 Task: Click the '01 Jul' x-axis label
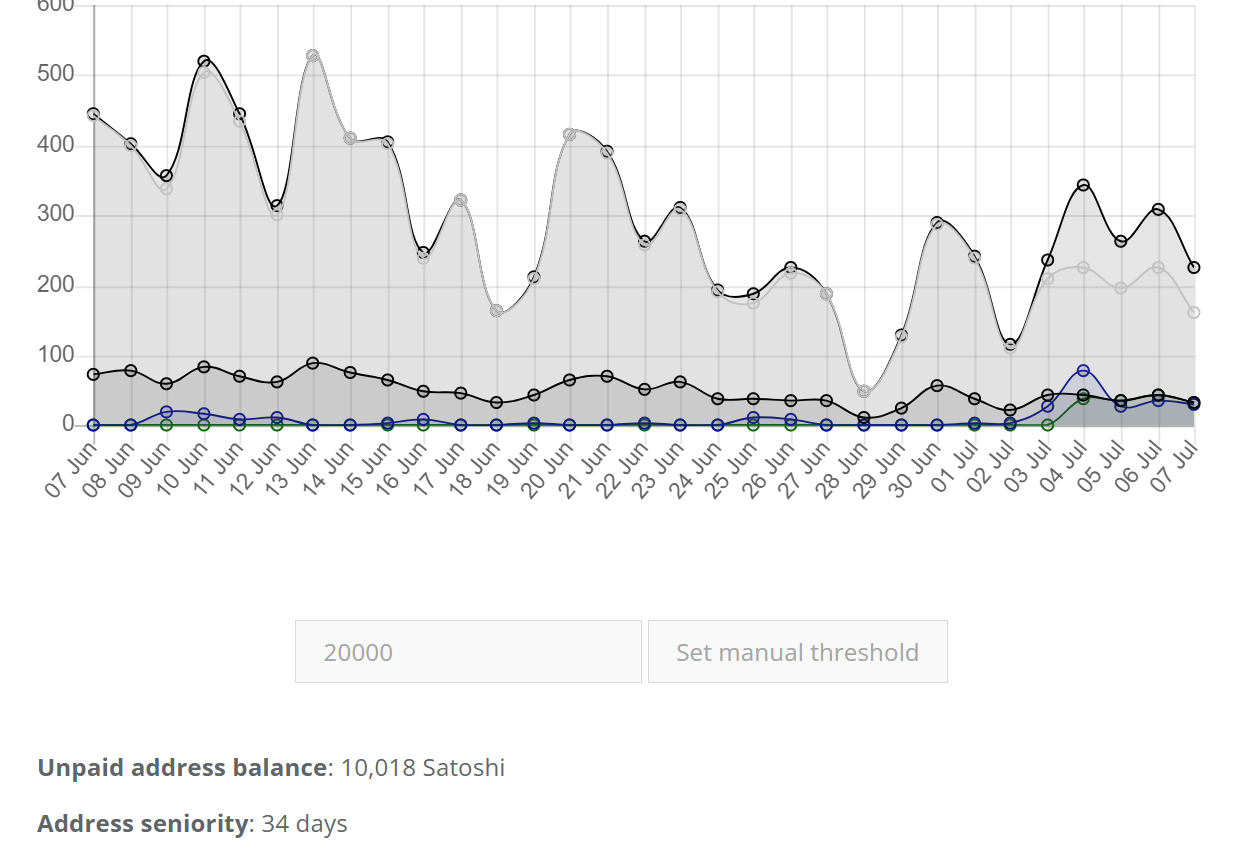pos(953,469)
